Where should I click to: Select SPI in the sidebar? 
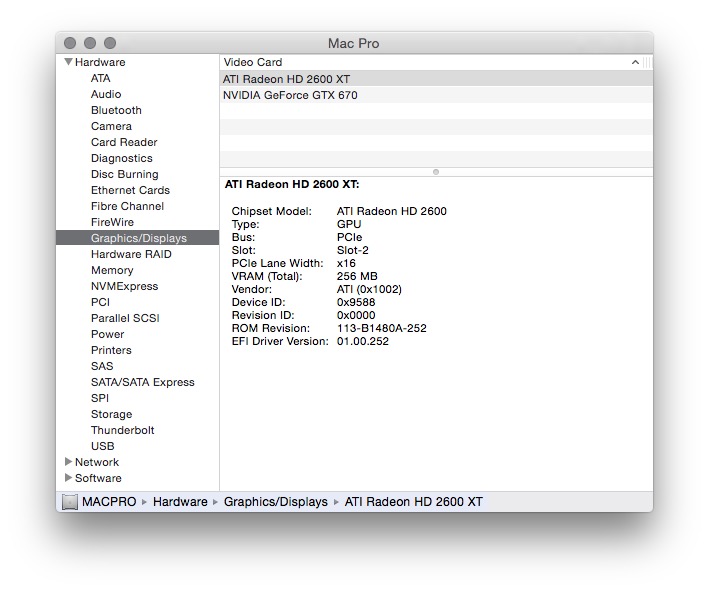coord(100,398)
